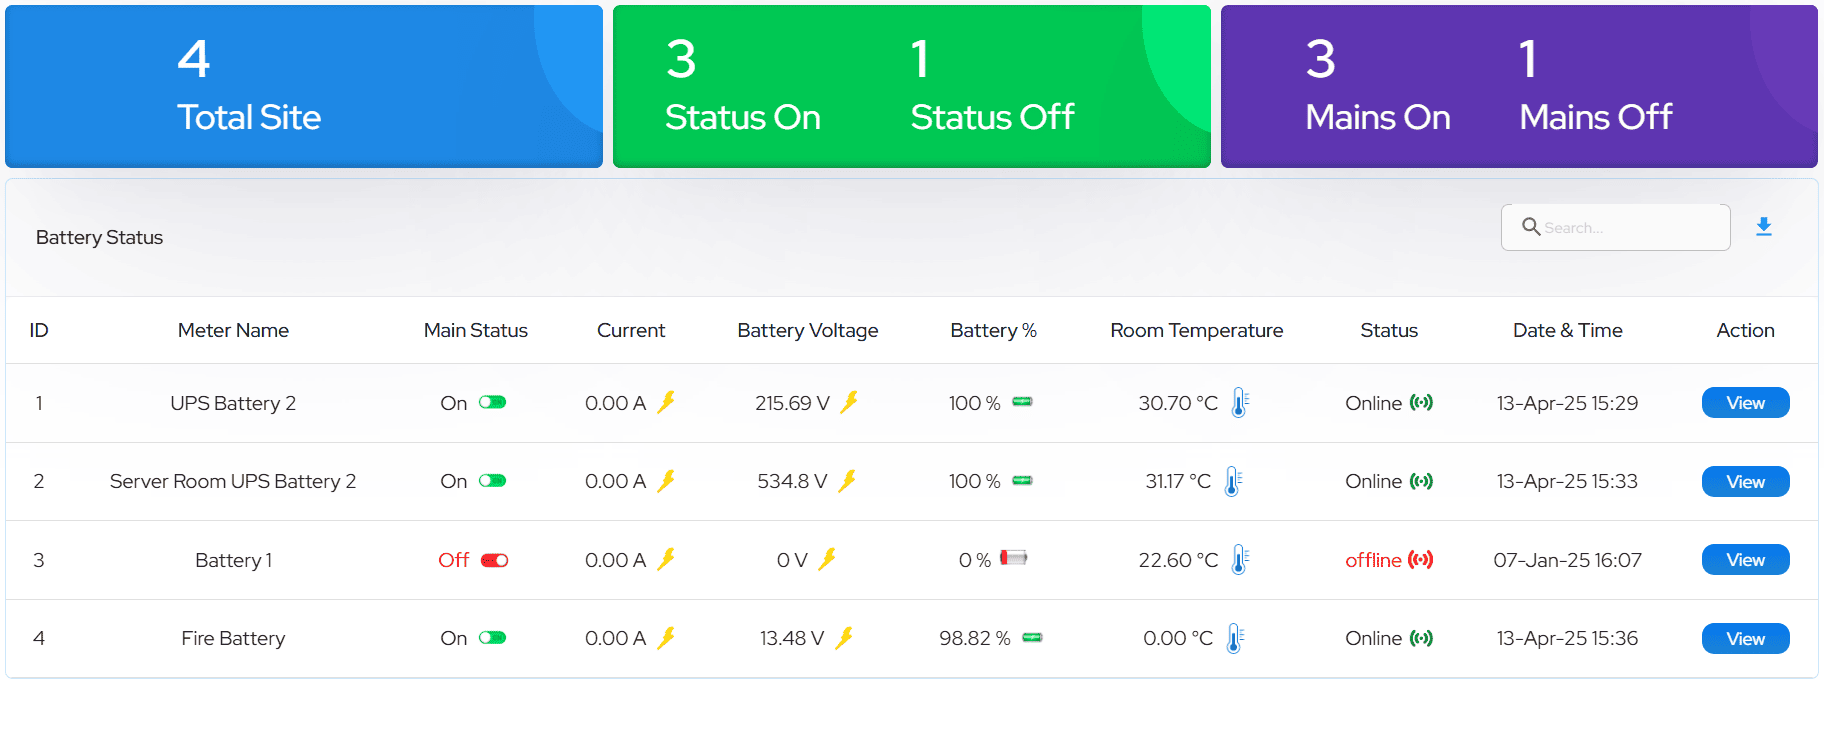Click the red offline signal icon

(x=1421, y=560)
